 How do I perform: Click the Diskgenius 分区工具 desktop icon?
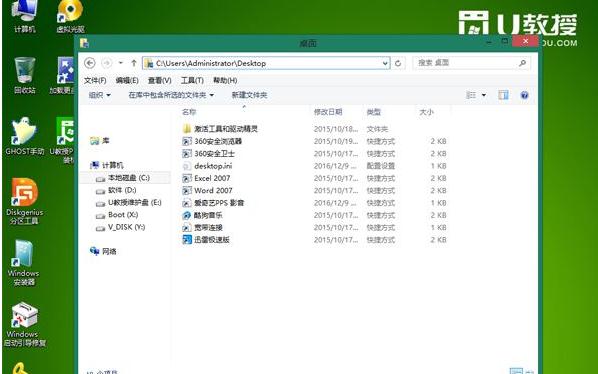[24, 201]
